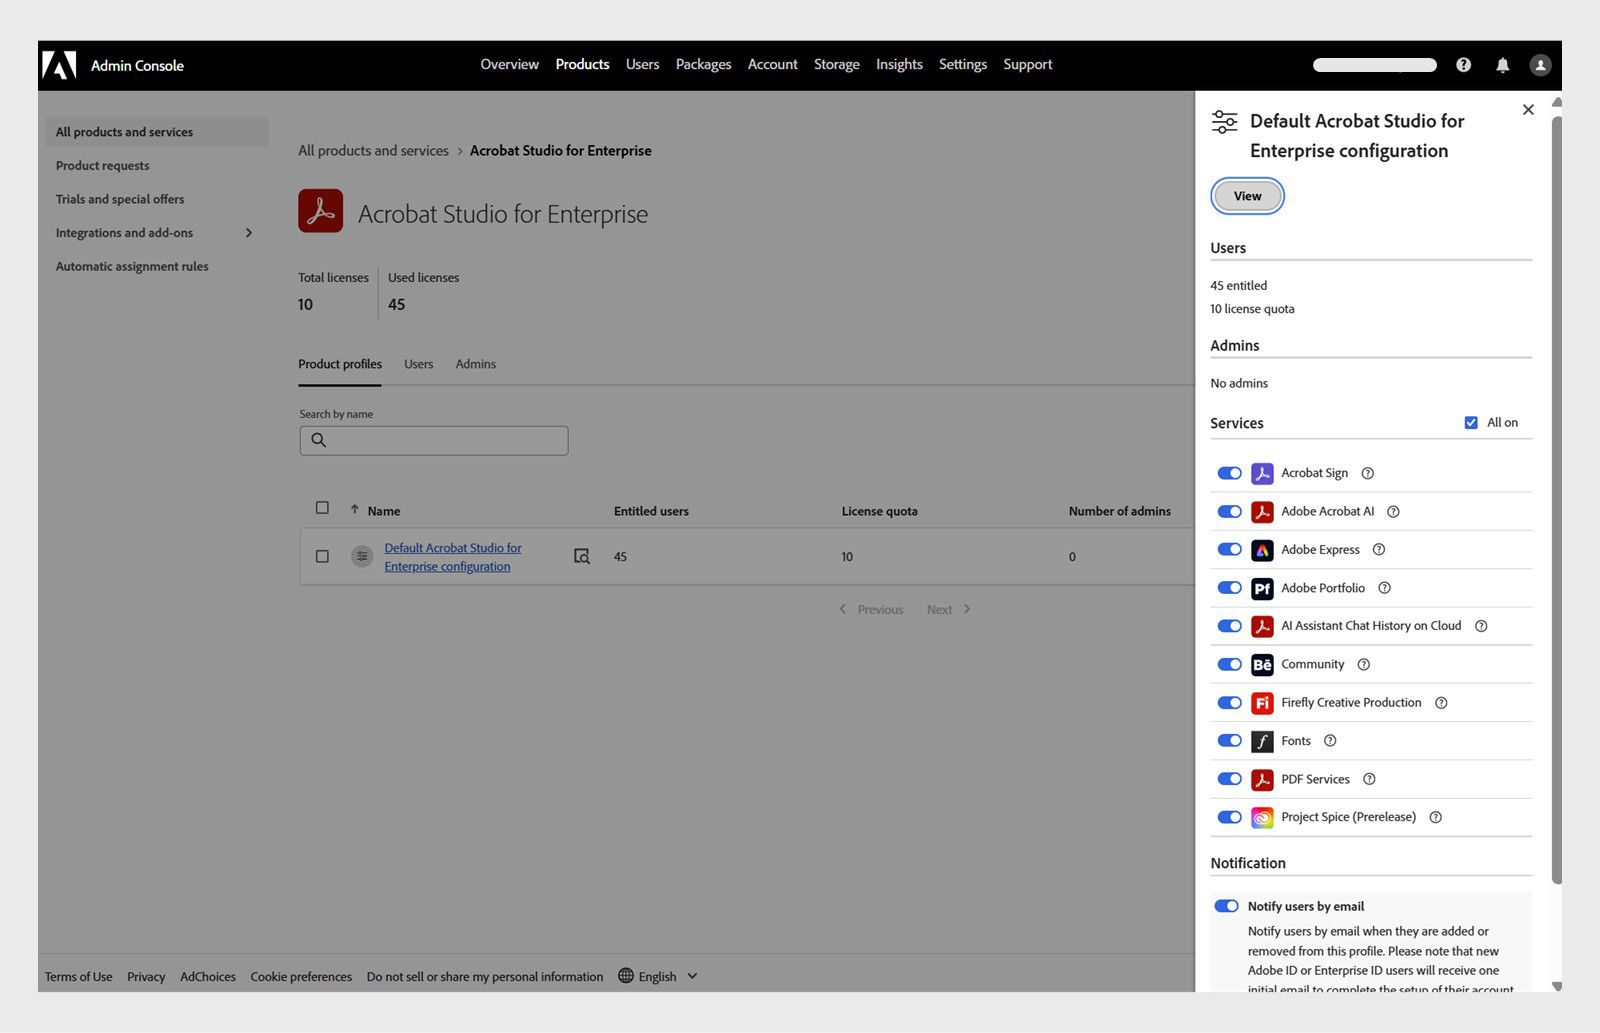Open info tooltip for Community

click(1363, 665)
